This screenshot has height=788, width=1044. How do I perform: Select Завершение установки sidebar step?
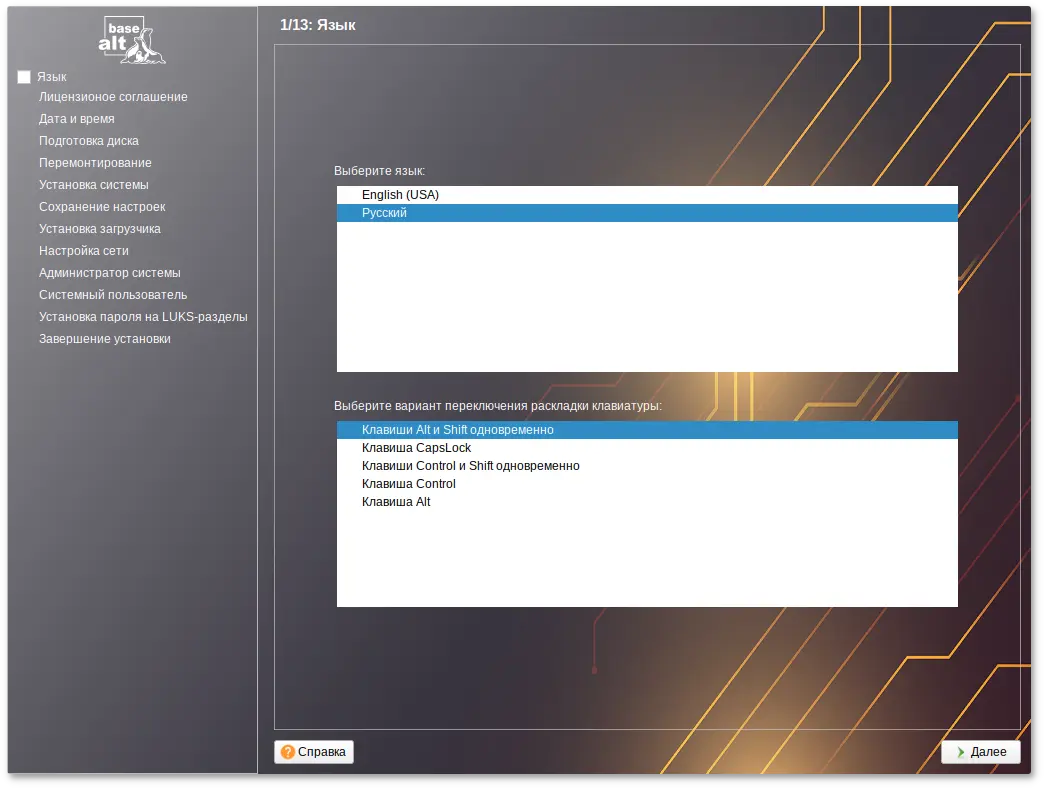[104, 339]
